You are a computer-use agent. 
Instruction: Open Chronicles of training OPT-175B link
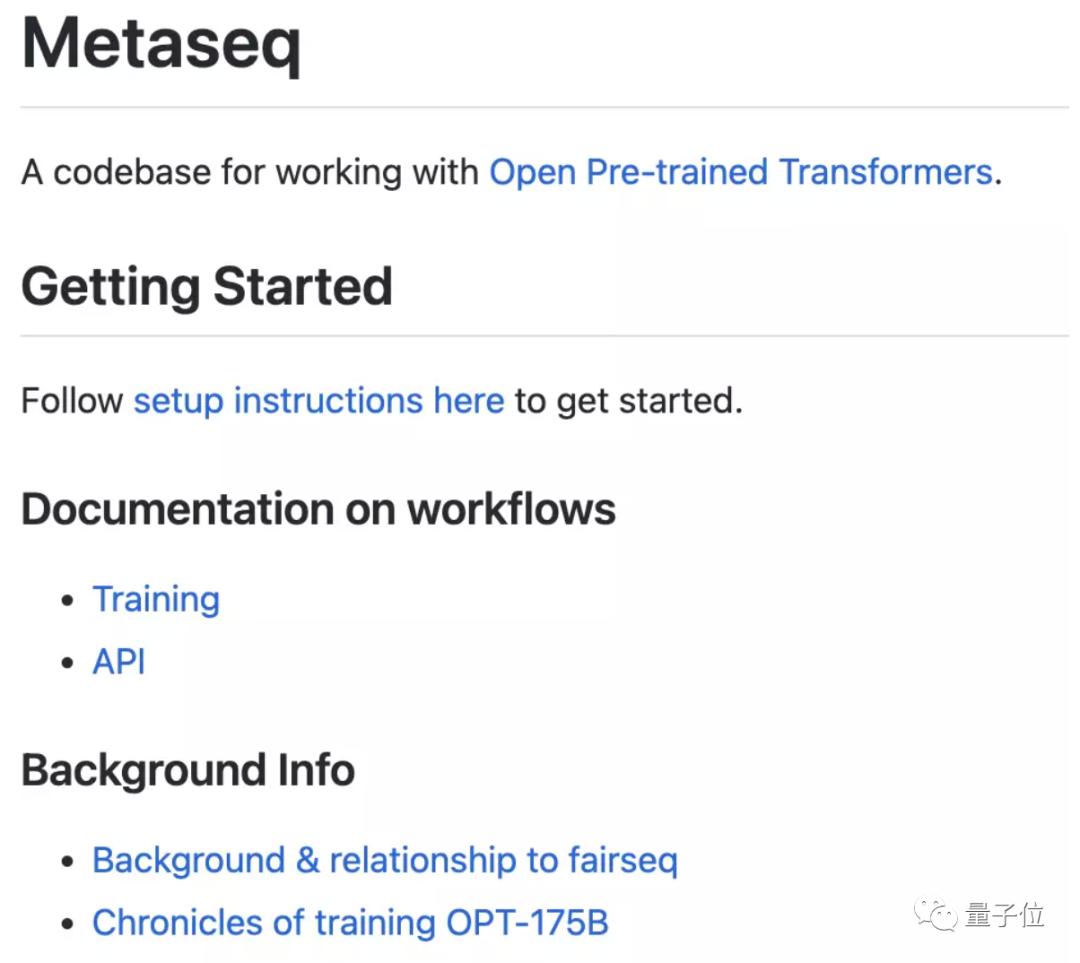(x=350, y=922)
